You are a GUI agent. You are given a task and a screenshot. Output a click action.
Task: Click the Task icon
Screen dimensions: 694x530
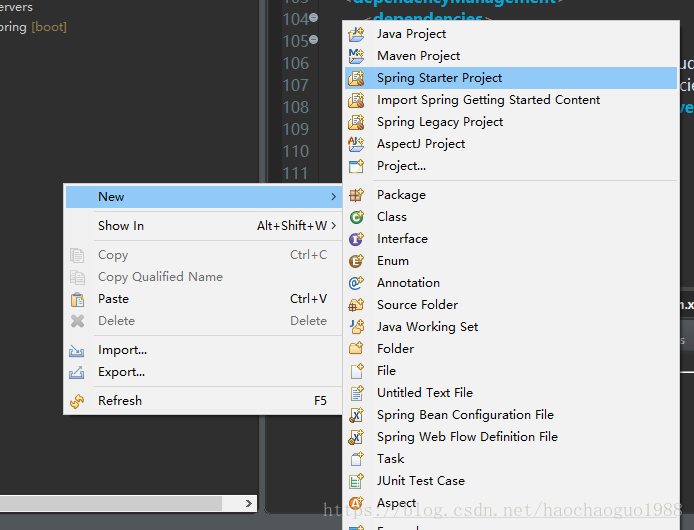[x=356, y=459]
